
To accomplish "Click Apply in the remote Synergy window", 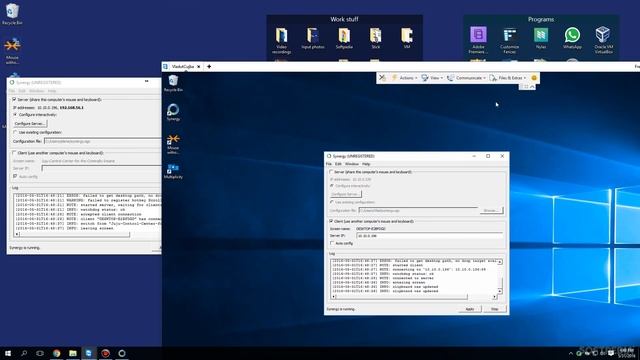I will coord(470,309).
